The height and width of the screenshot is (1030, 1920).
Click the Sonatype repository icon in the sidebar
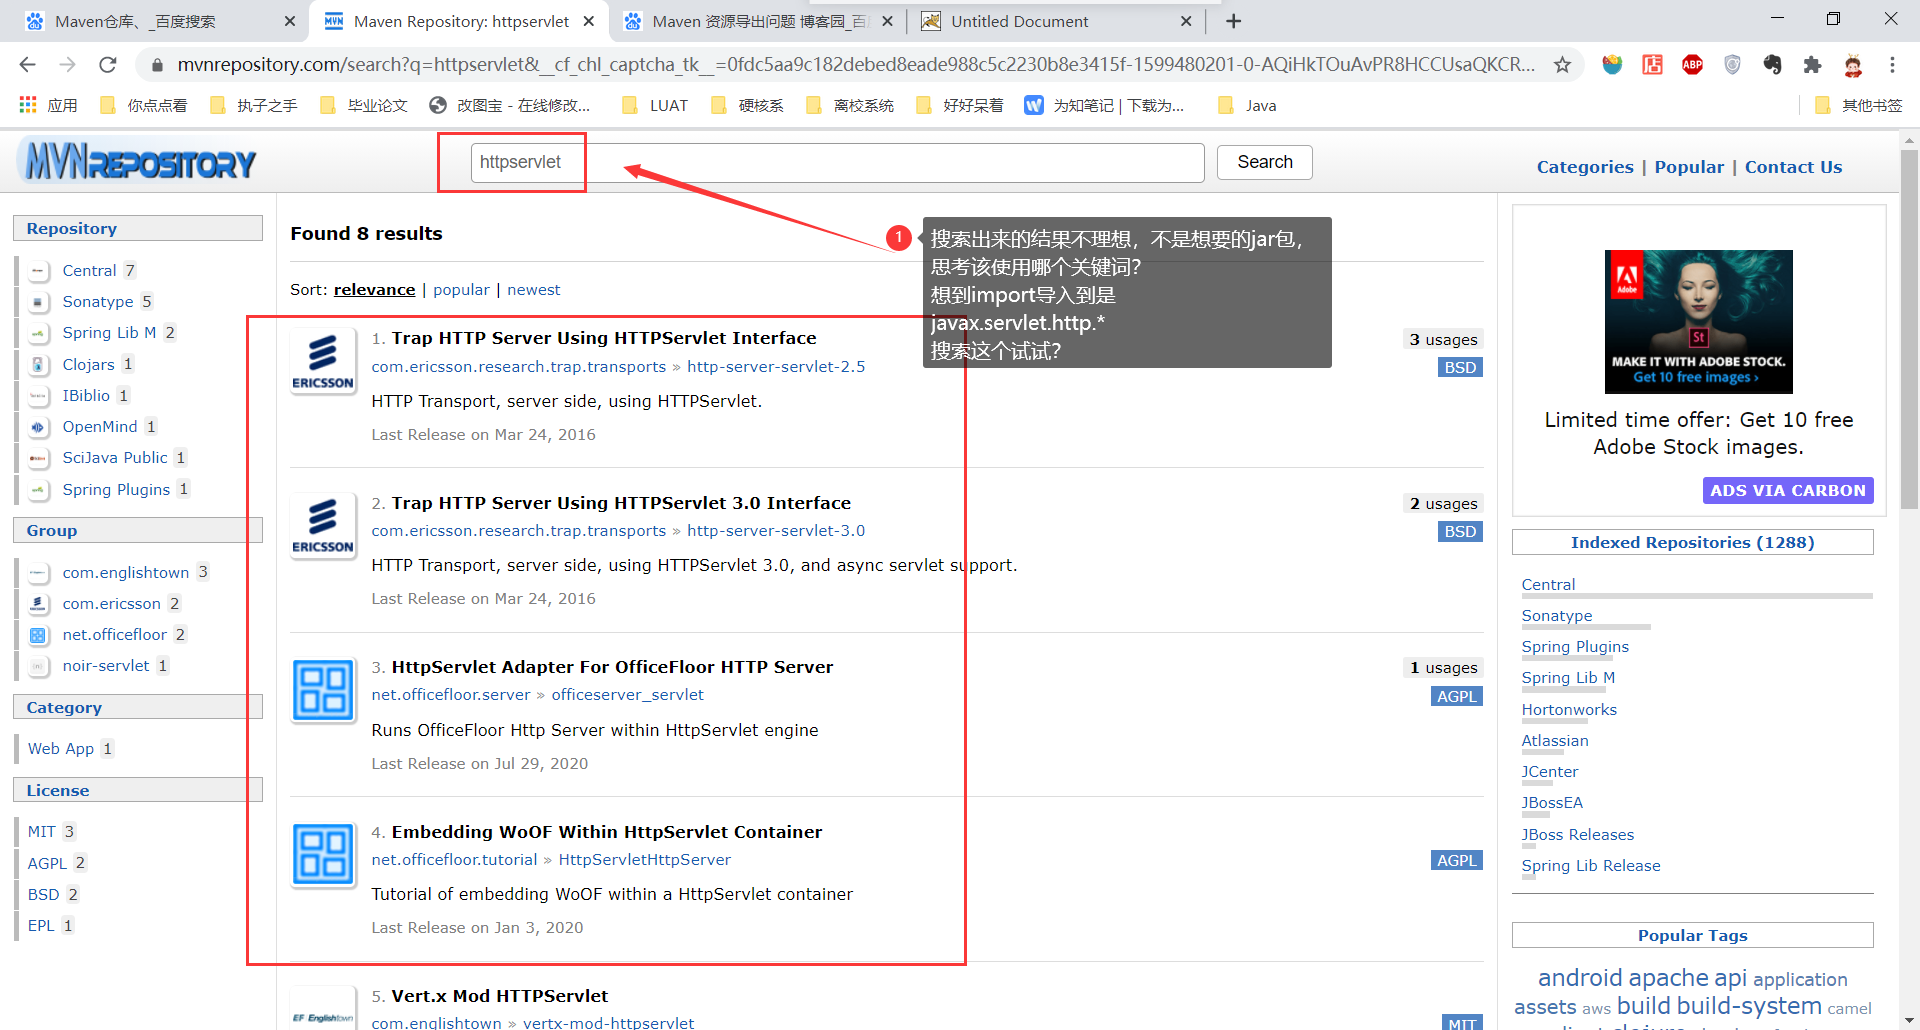pos(39,302)
